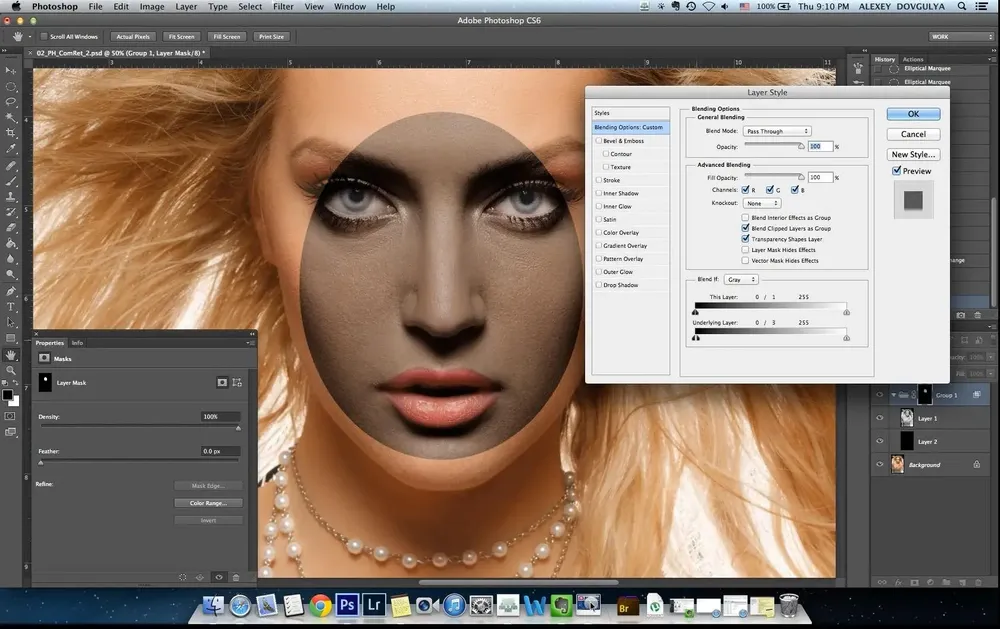Viewport: 1000px width, 629px height.
Task: Open the Blend Mode dropdown
Action: point(777,131)
